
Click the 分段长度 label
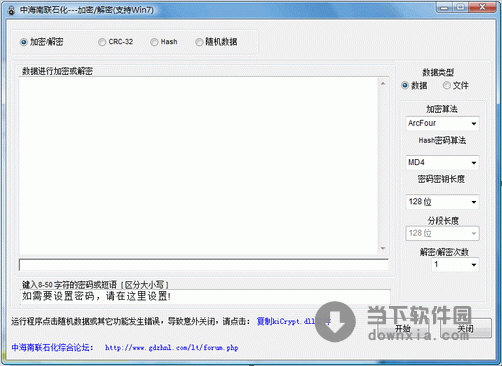443,220
